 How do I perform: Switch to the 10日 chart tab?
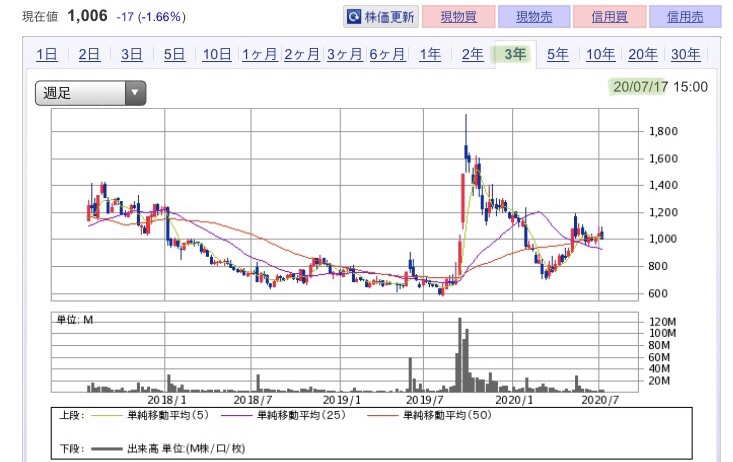(x=216, y=54)
